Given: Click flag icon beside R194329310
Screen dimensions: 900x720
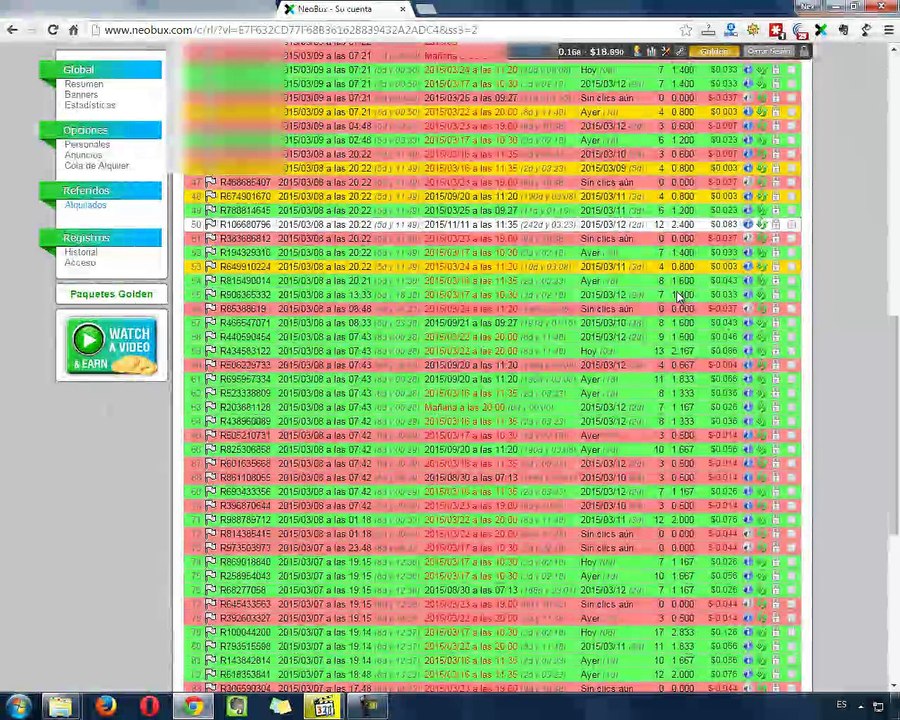Looking at the screenshot, I should pyautogui.click(x=211, y=253).
